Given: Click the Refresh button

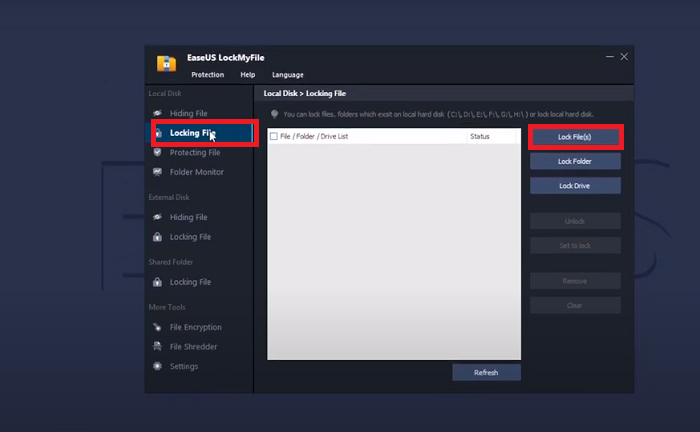Looking at the screenshot, I should pyautogui.click(x=486, y=372).
